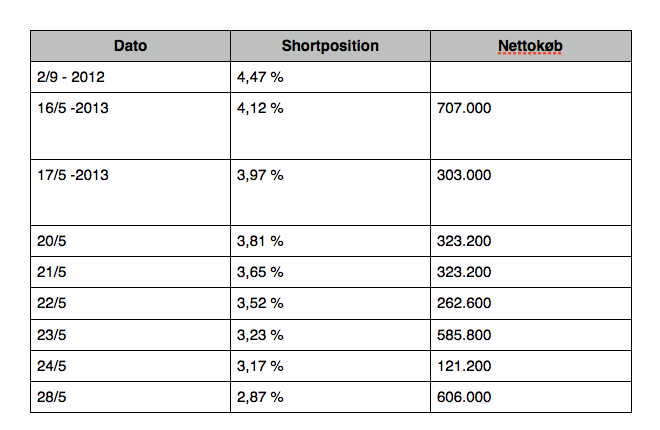Click the 20/5 date cell
This screenshot has height=430, width=660.
click(x=130, y=241)
